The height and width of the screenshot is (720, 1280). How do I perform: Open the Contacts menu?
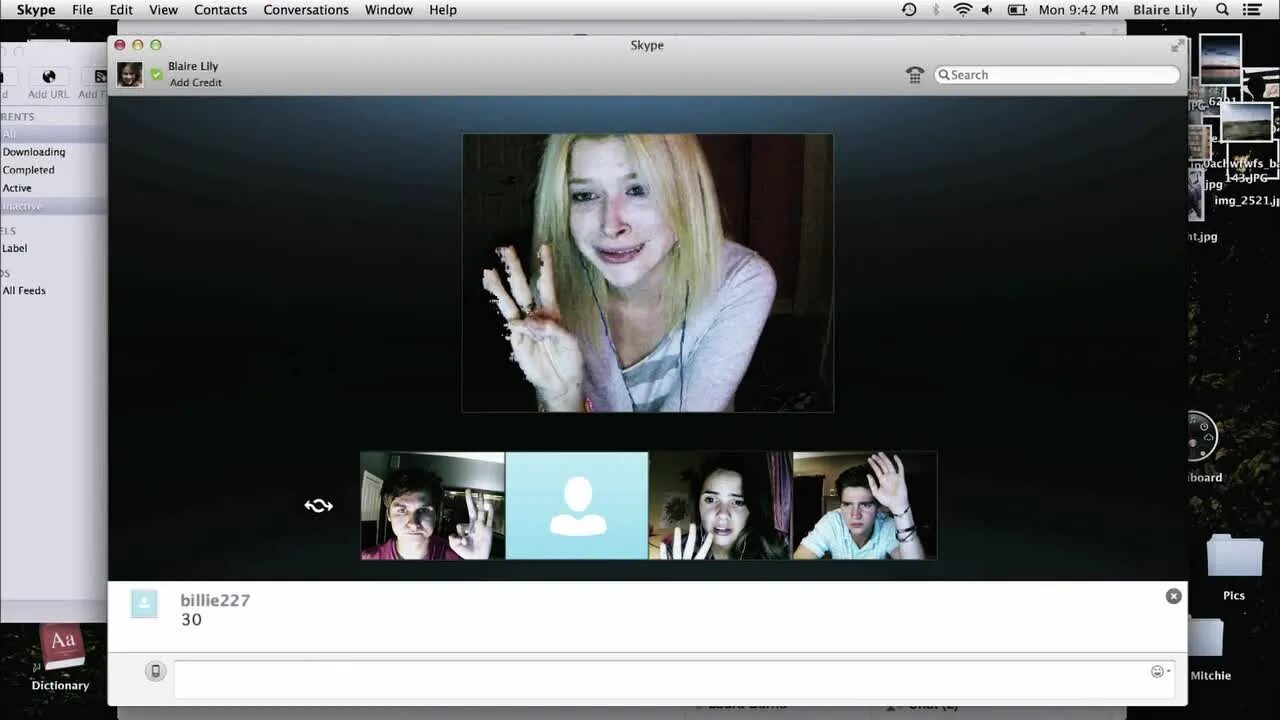[x=220, y=10]
